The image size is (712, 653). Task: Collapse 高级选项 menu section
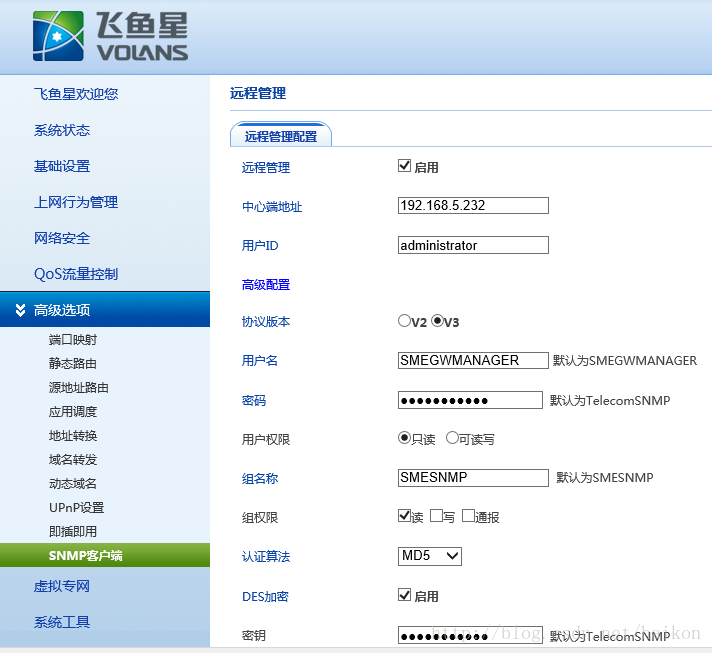[105, 310]
